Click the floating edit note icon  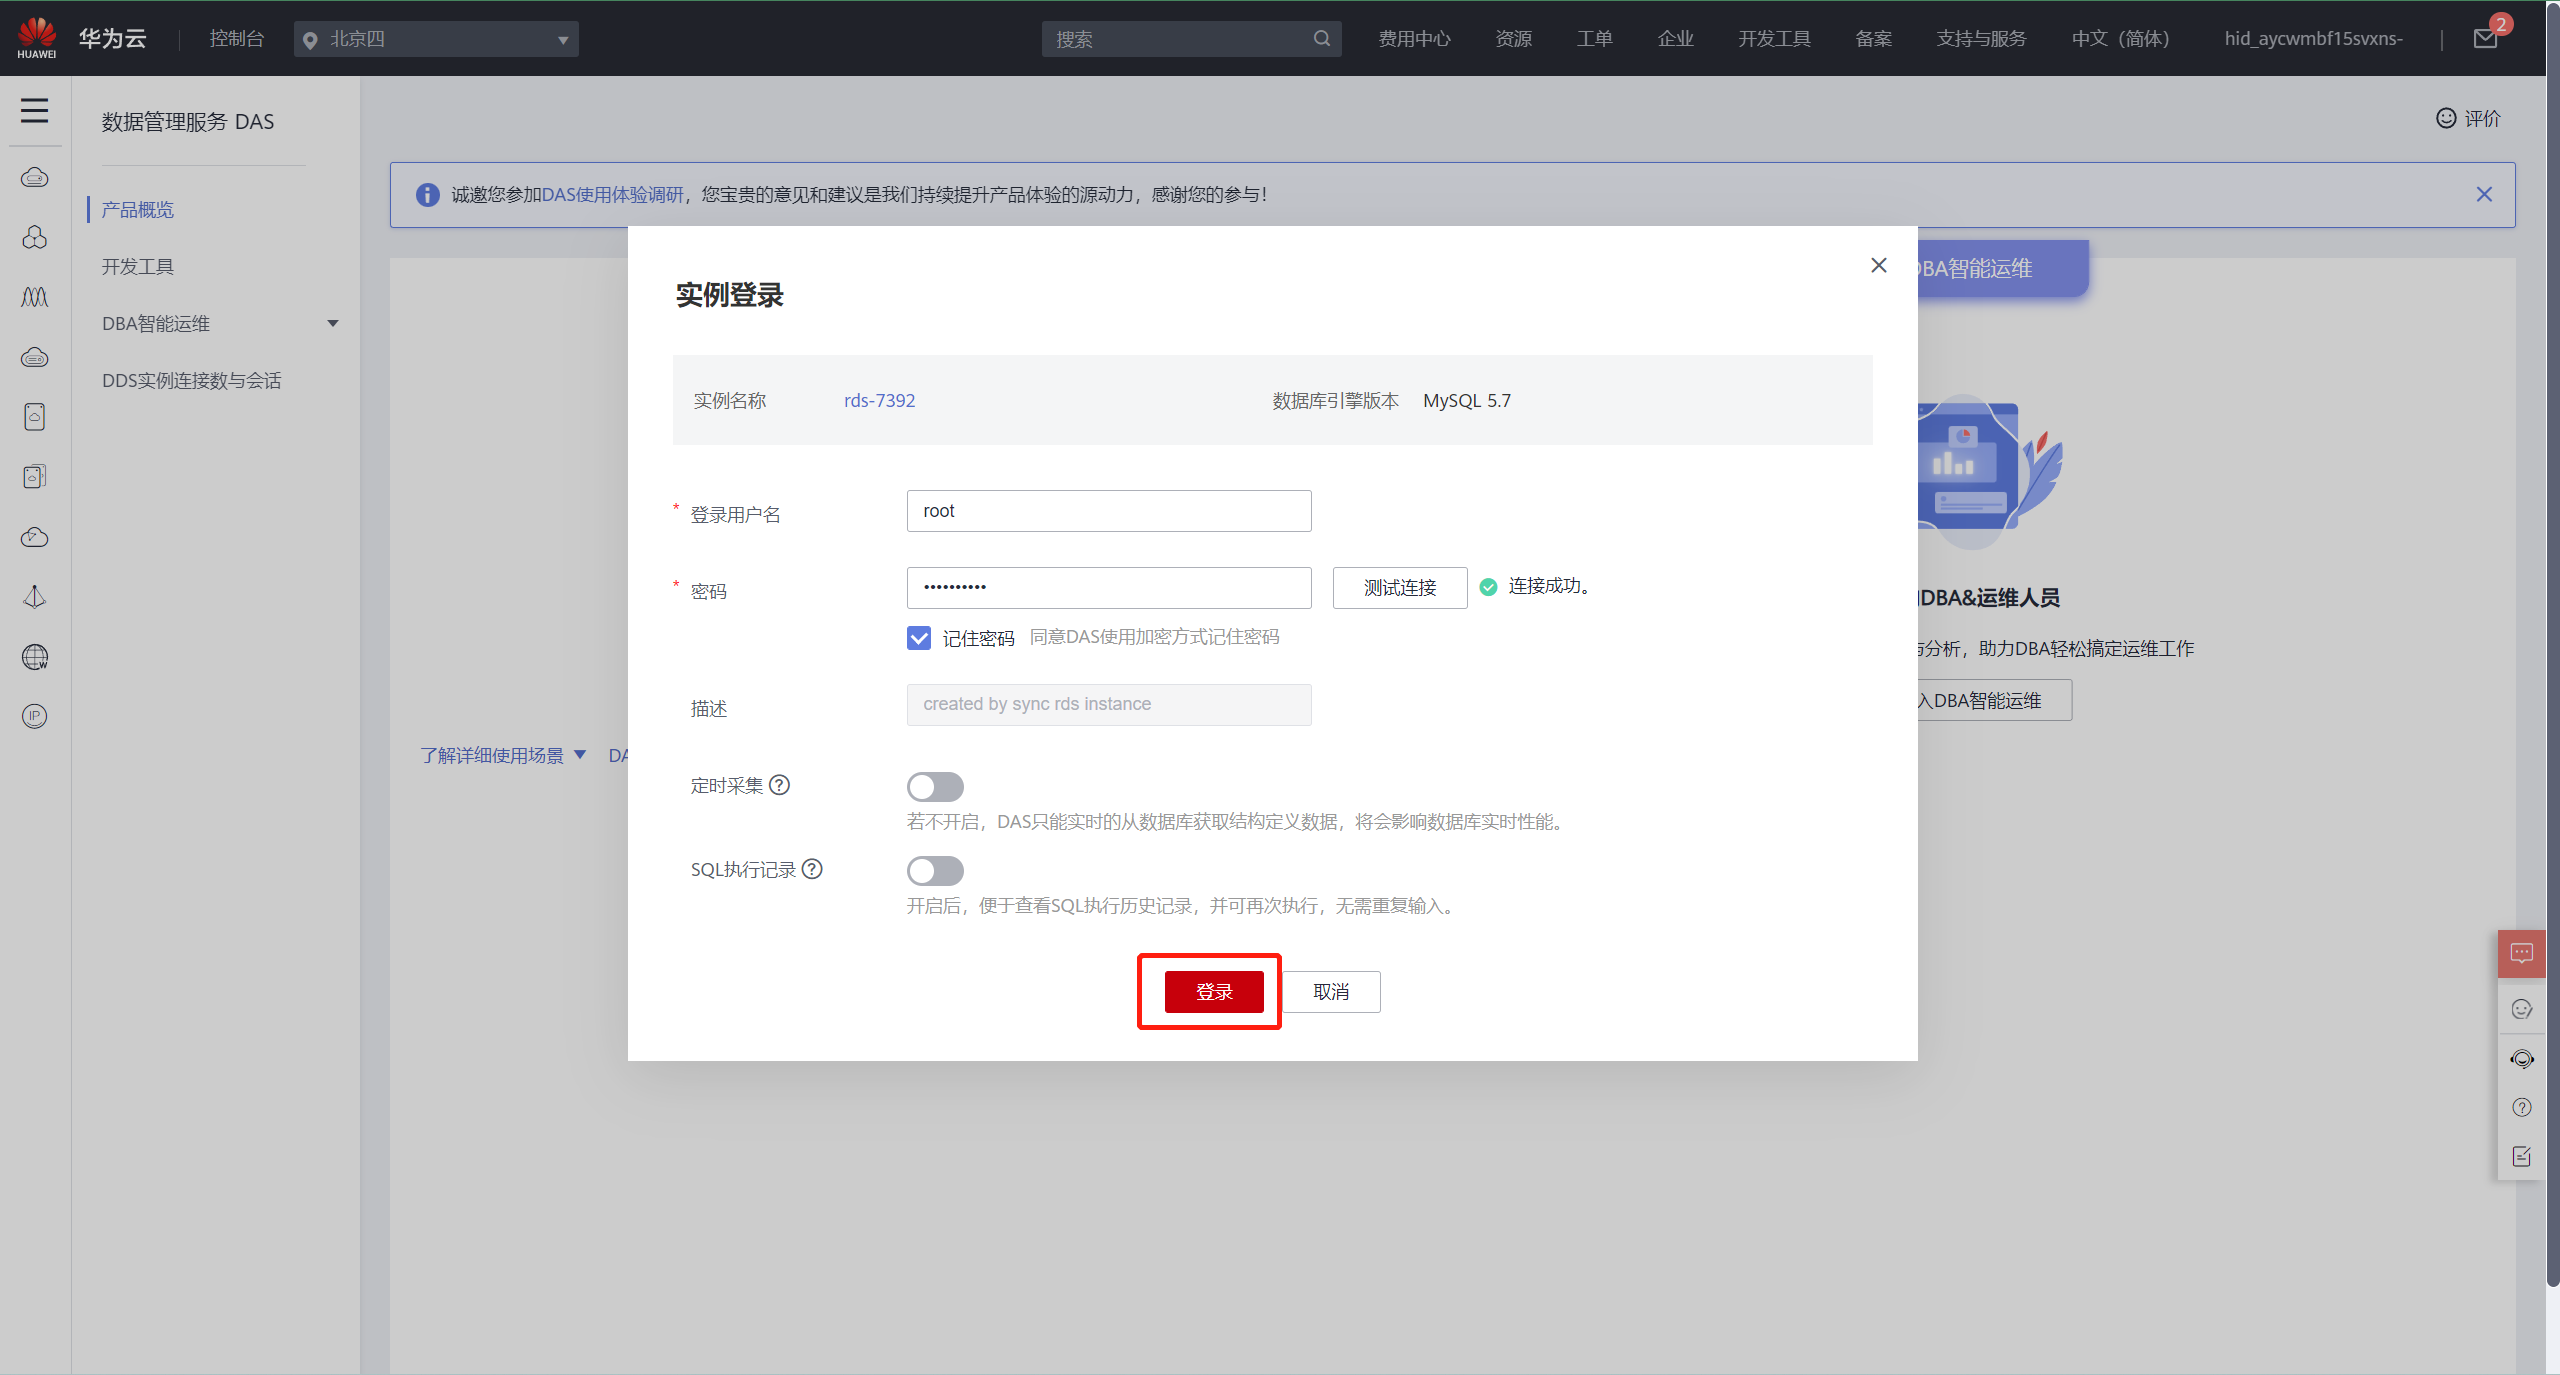(2522, 1156)
